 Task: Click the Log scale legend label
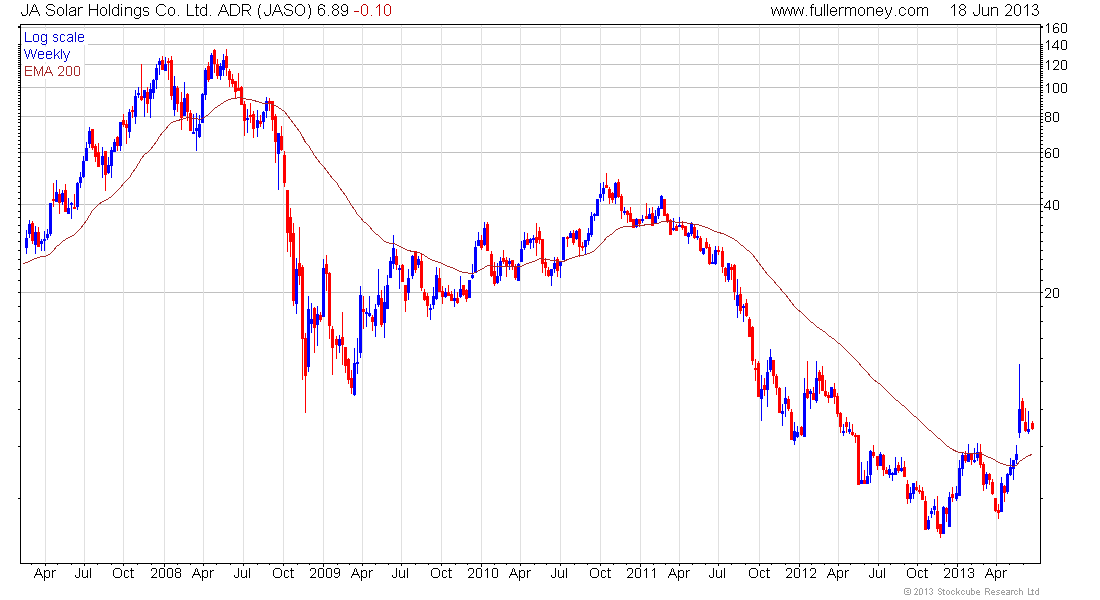click(x=54, y=37)
